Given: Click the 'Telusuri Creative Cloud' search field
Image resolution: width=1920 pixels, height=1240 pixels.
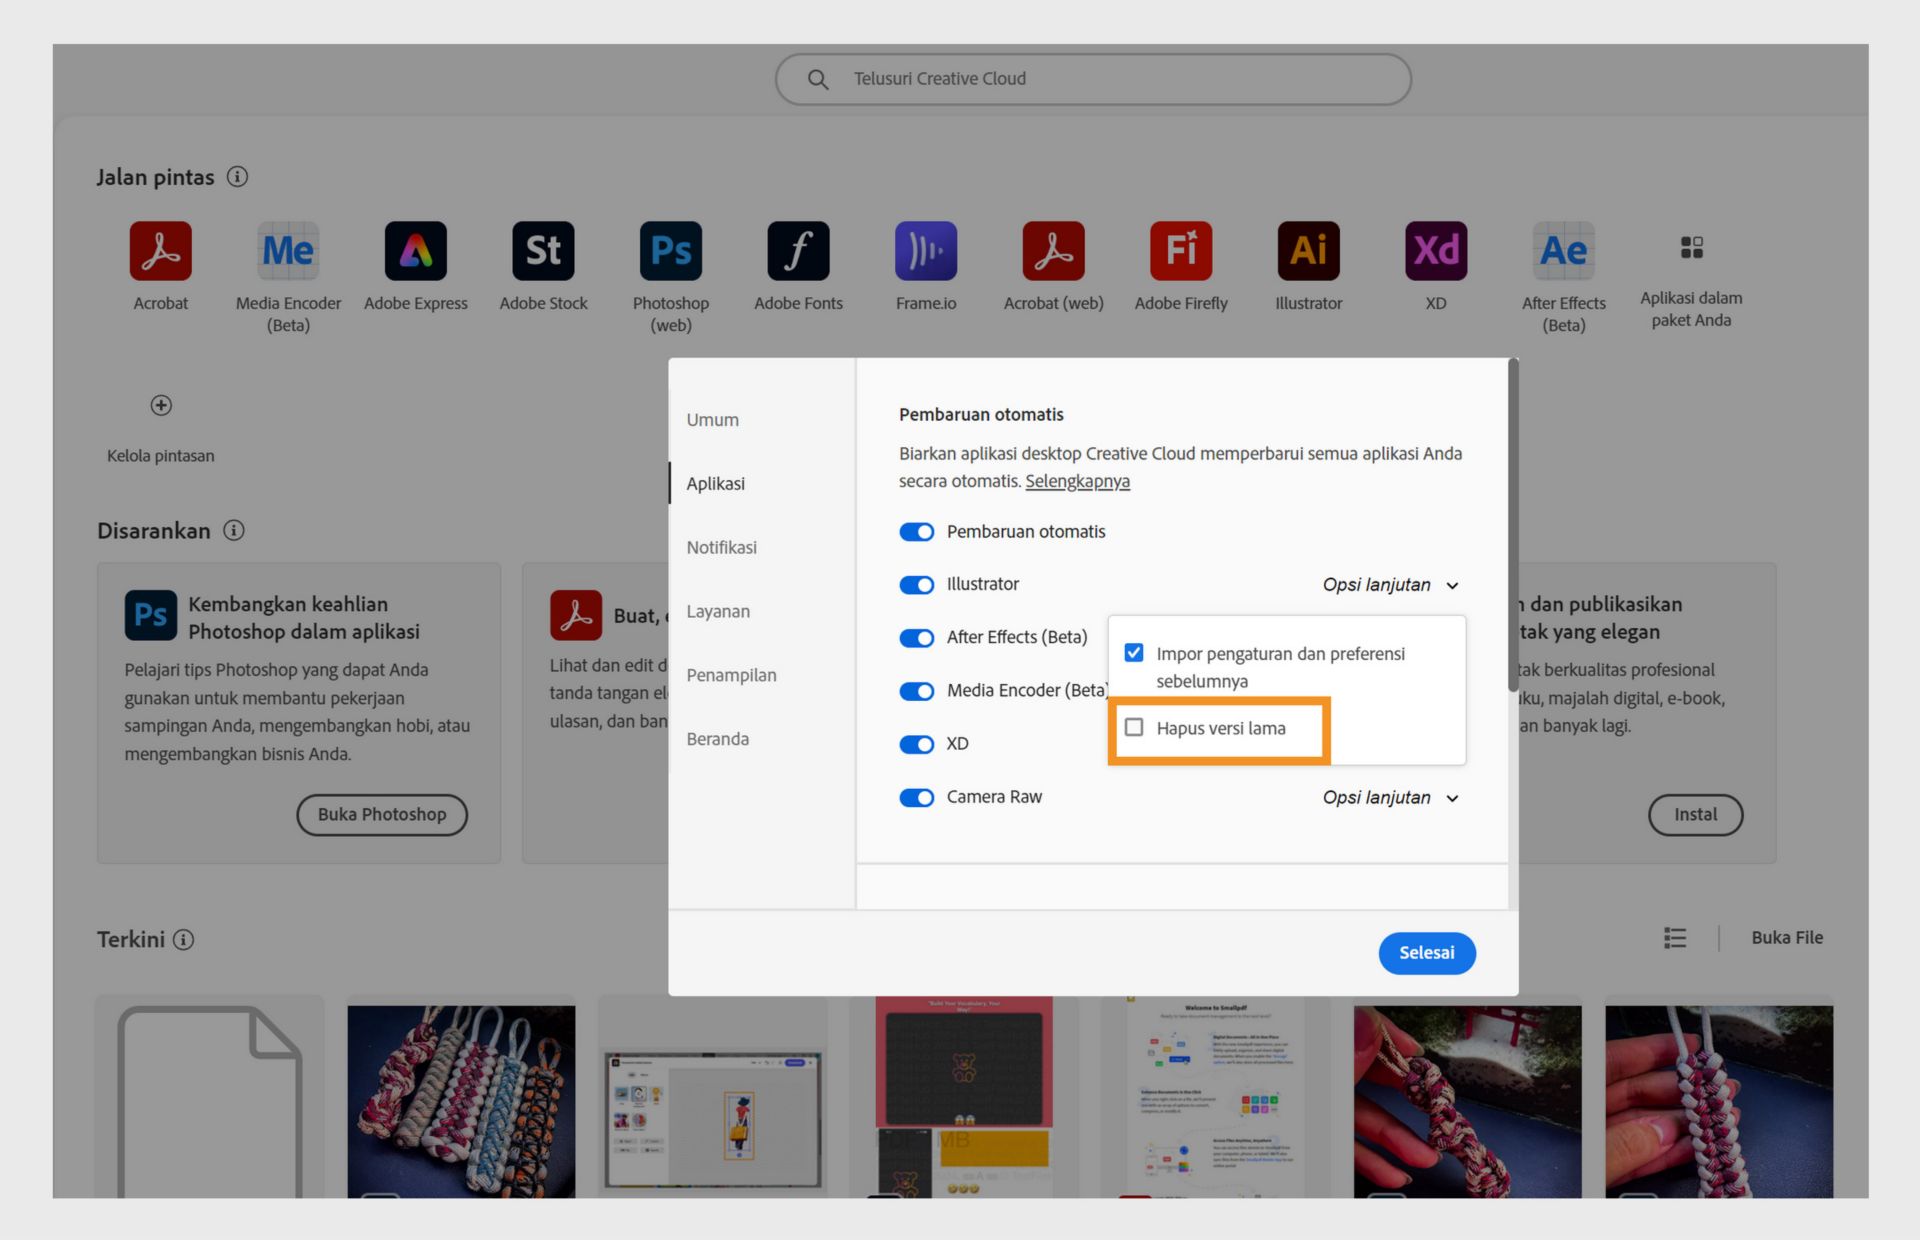Looking at the screenshot, I should tap(1092, 79).
